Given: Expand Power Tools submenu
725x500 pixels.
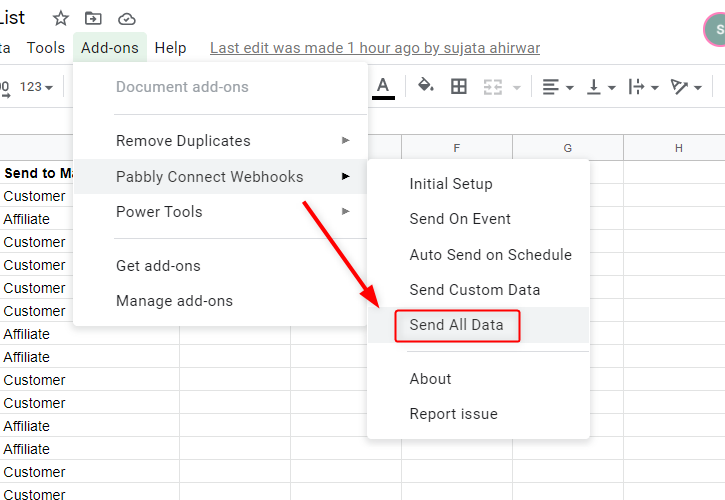Looking at the screenshot, I should 221,212.
